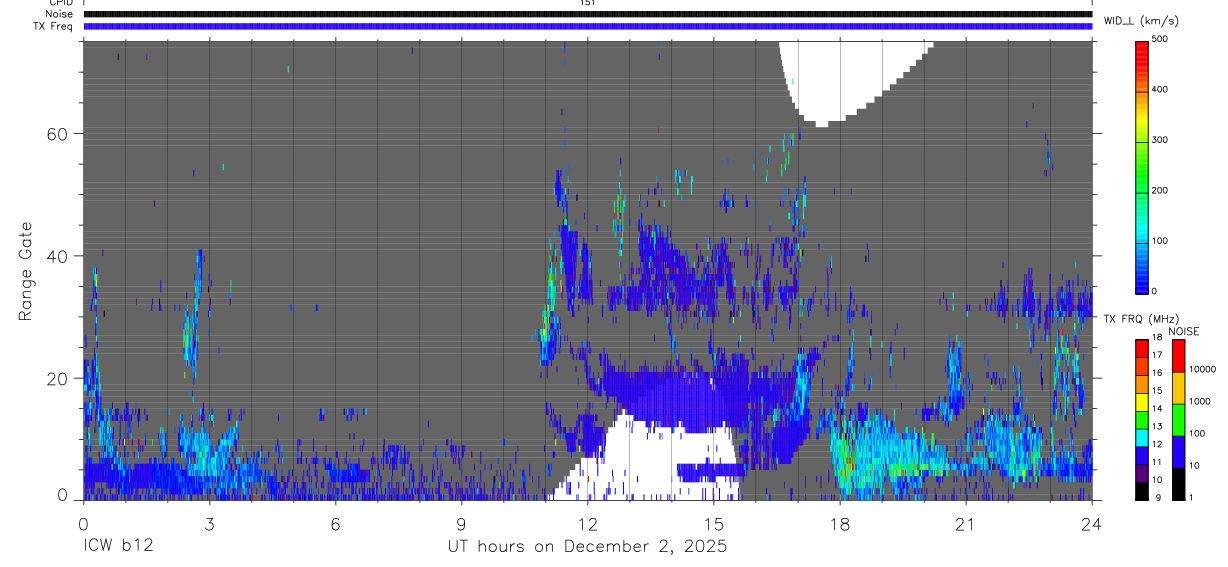Click the cyan 12-13 MHz swatch in TX FRQ bar
Screen dimensions: 1228x567
1142,437
